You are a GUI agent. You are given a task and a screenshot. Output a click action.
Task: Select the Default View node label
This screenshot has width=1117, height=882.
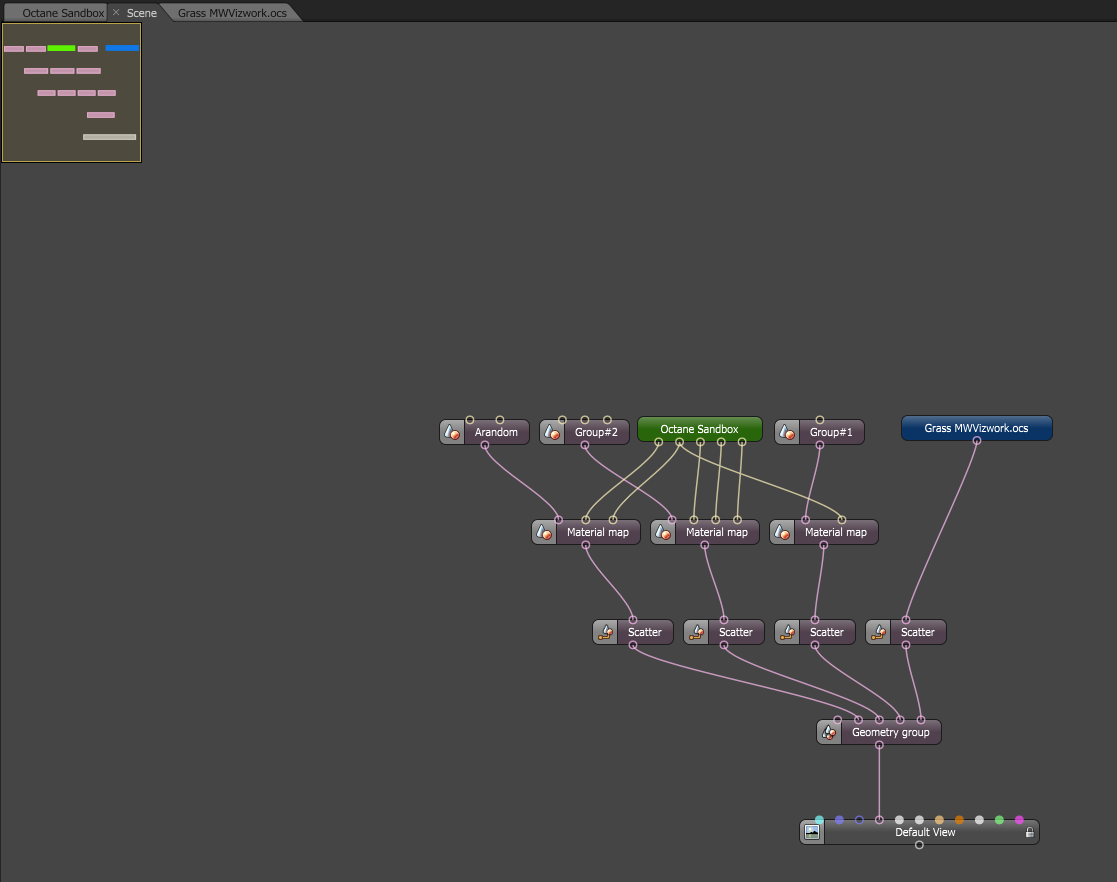click(925, 832)
